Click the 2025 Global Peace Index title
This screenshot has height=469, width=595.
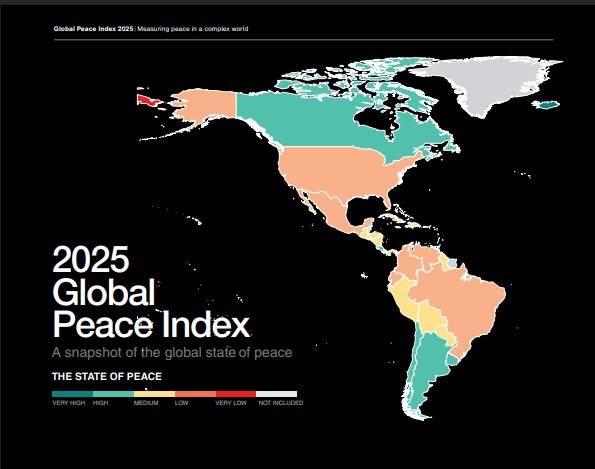coord(151,291)
